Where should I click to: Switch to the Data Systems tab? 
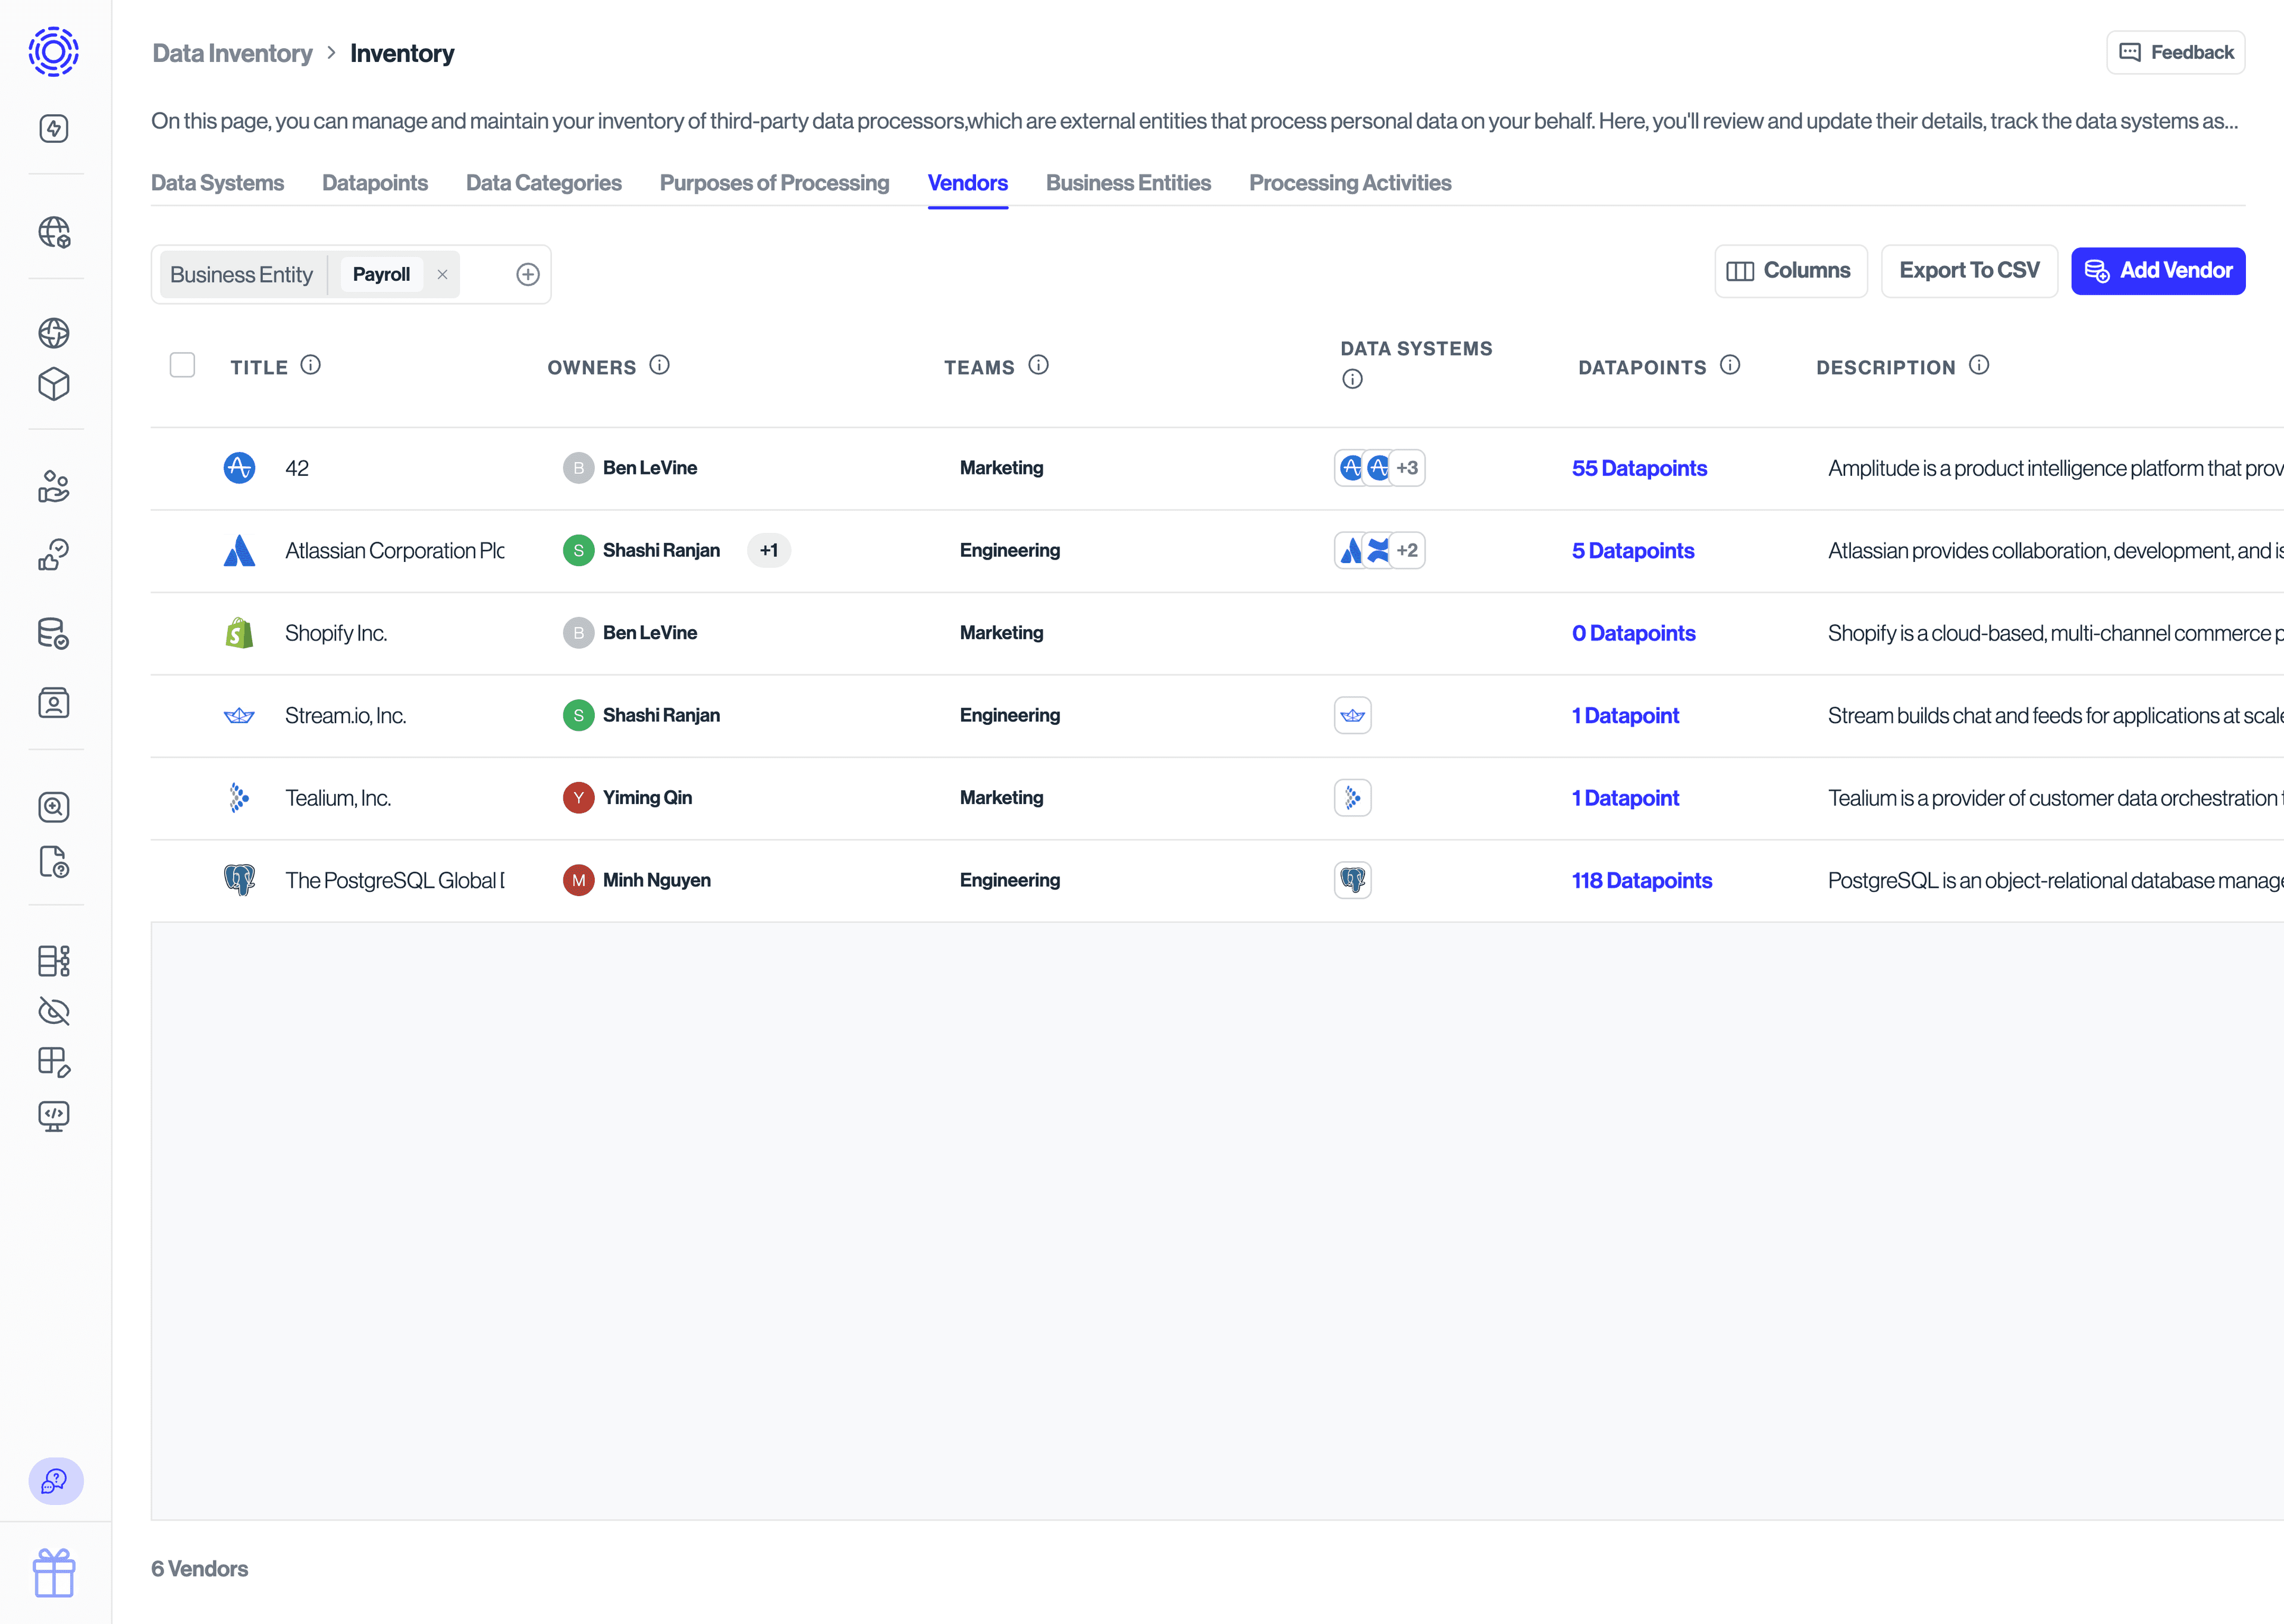tap(217, 183)
